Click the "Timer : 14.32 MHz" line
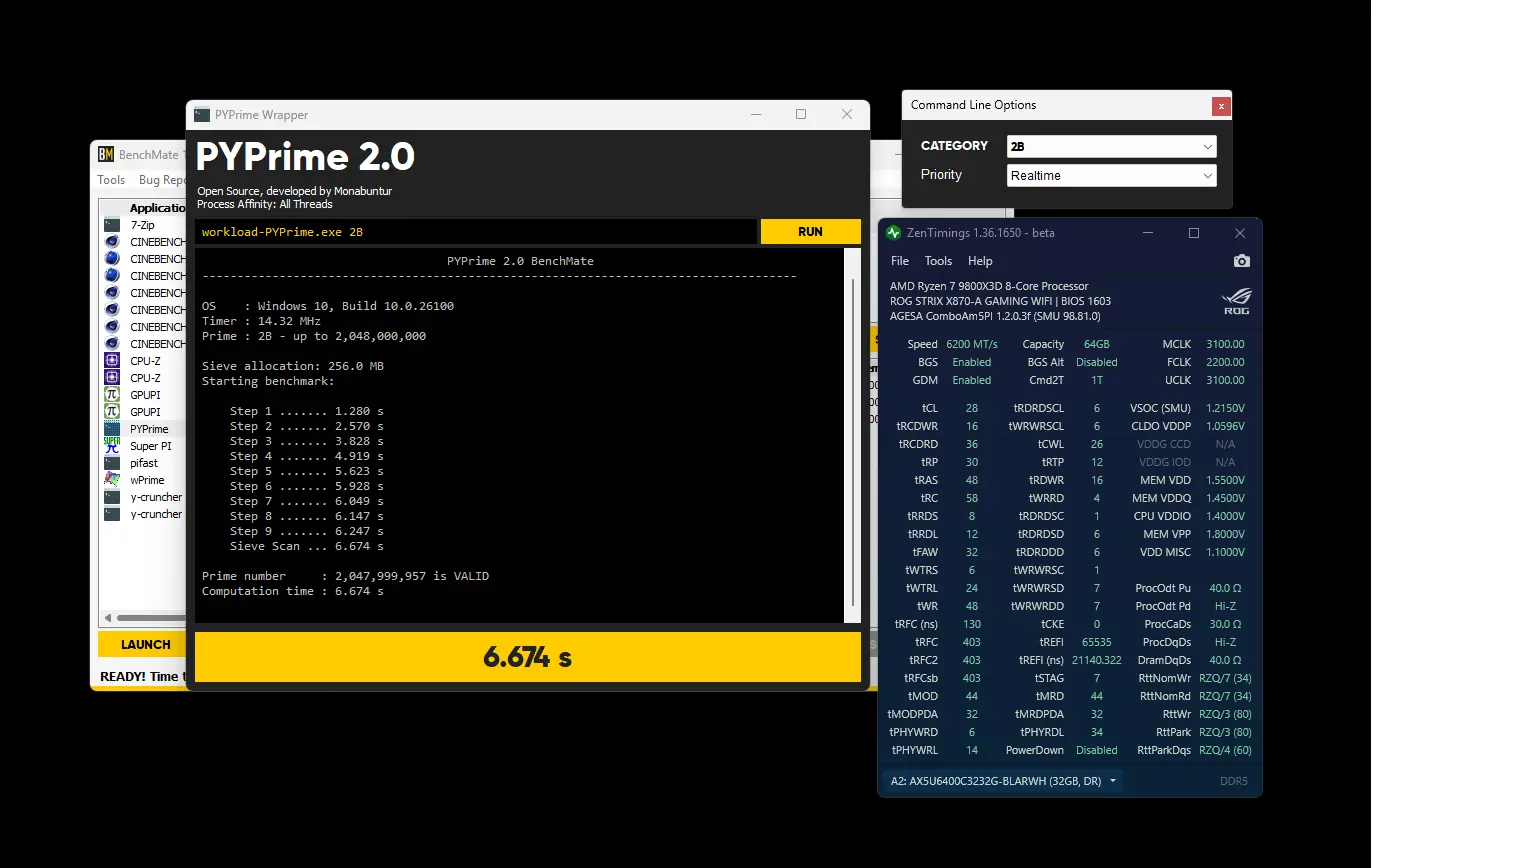This screenshot has height=868, width=1536. tap(261, 321)
